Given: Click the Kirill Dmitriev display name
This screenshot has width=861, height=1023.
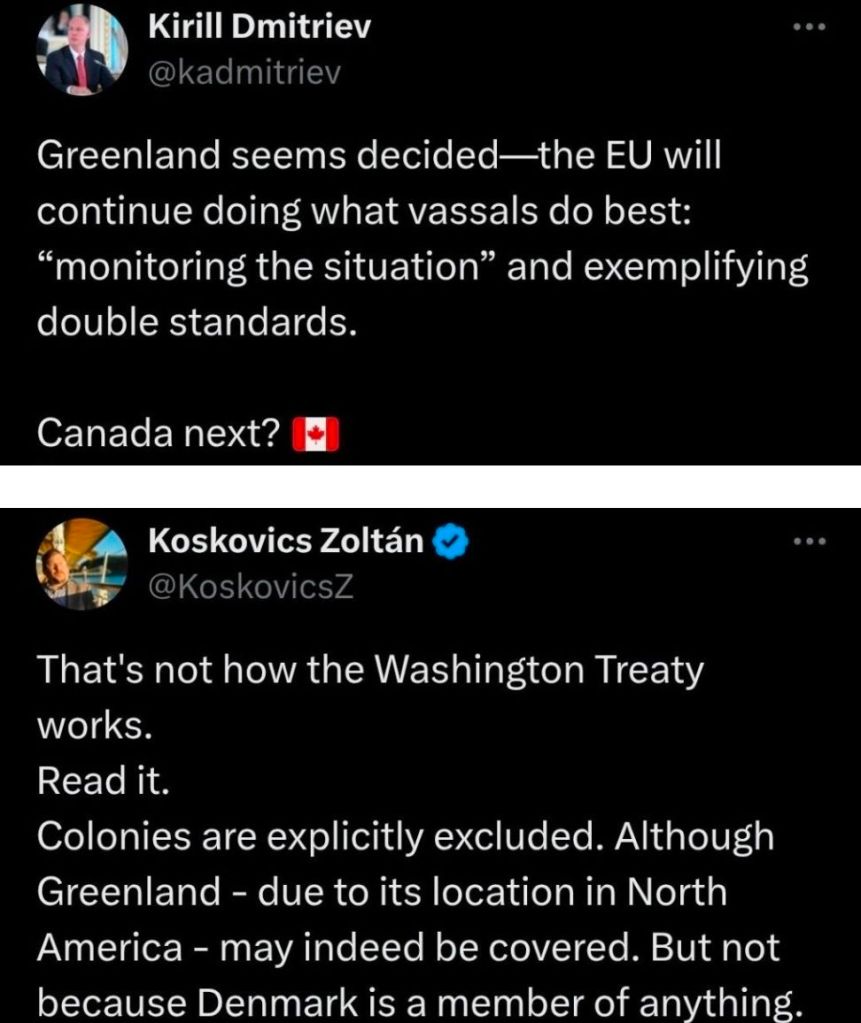Looking at the screenshot, I should click(259, 28).
